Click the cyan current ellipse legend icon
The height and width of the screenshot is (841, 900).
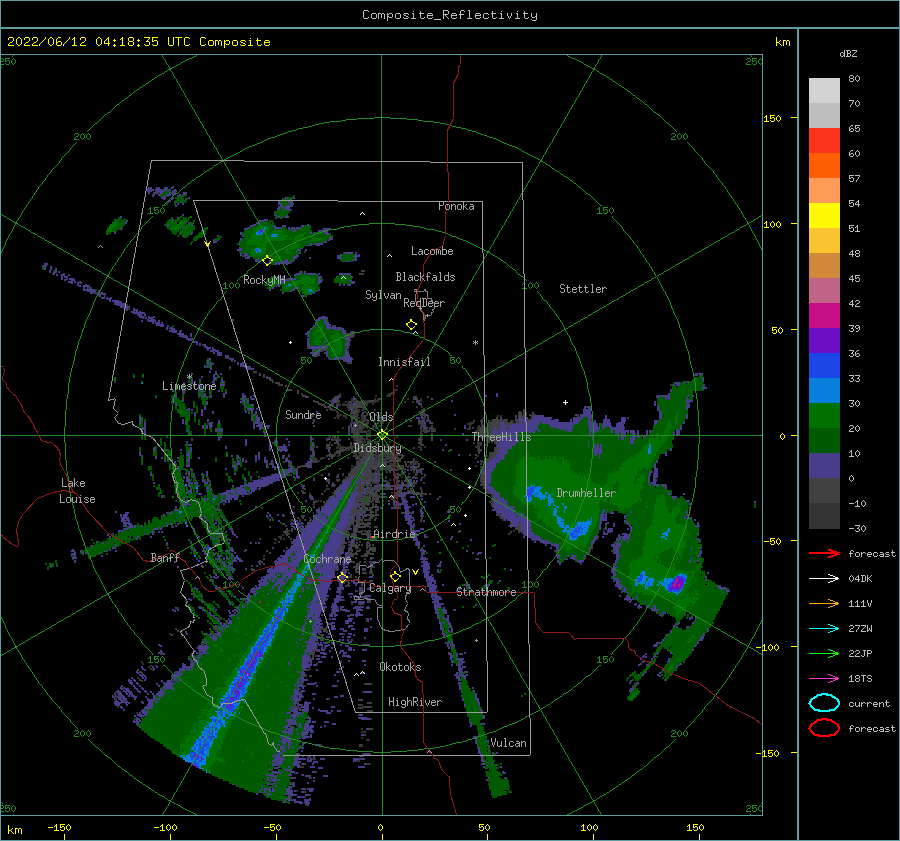pos(824,703)
